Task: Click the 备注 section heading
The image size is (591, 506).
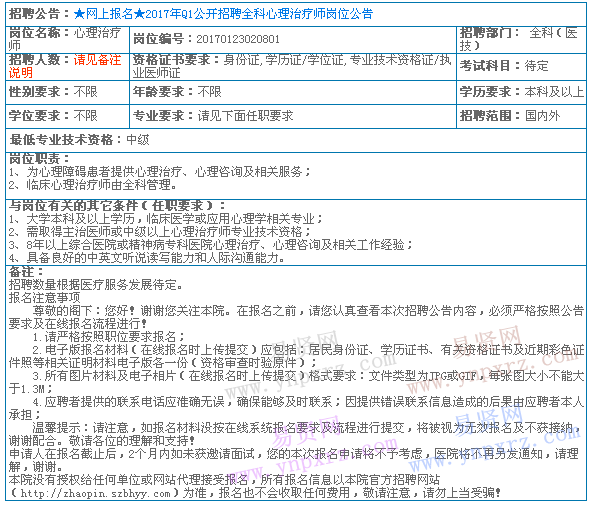Action: [x=26, y=272]
